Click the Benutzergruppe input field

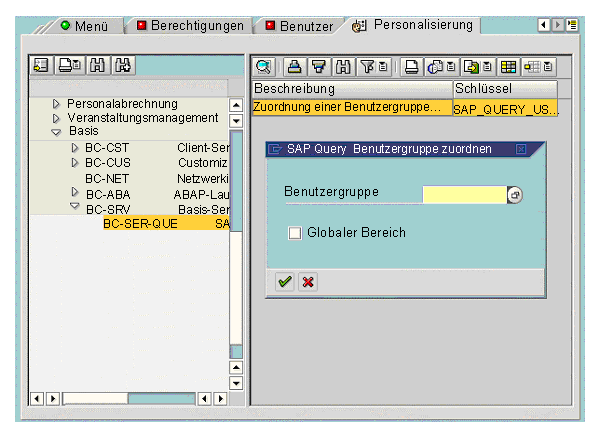click(465, 195)
